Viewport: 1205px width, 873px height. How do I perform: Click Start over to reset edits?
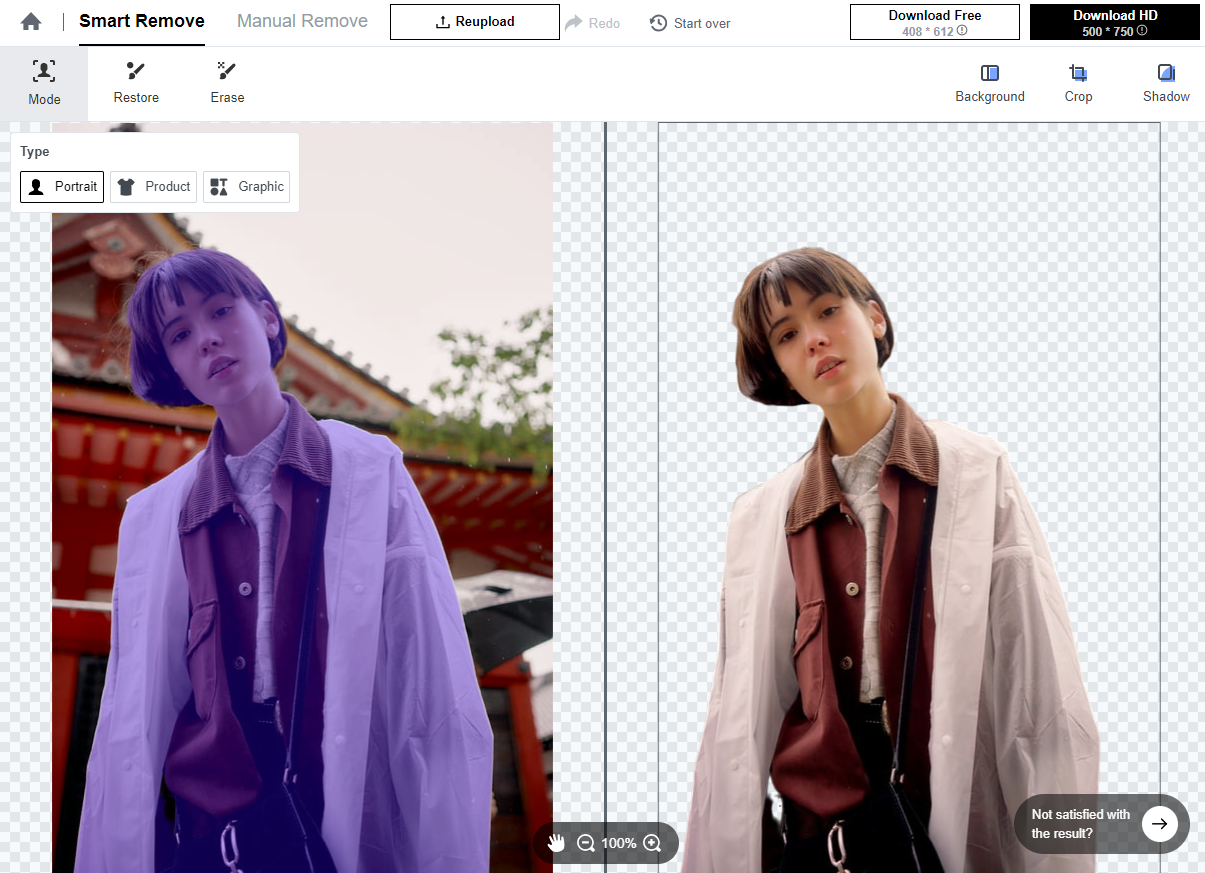690,23
